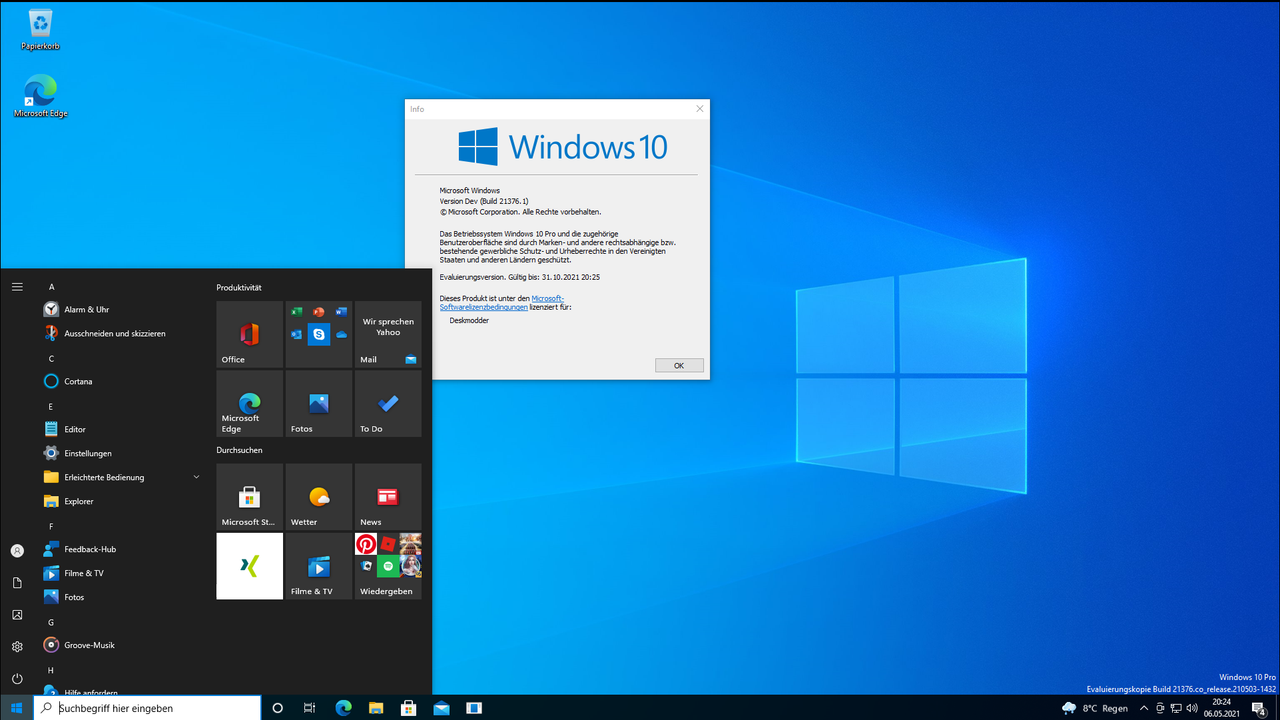Screen dimensions: 1280x720
Task: Open the Papierkorb desktop icon
Action: pyautogui.click(x=41, y=28)
